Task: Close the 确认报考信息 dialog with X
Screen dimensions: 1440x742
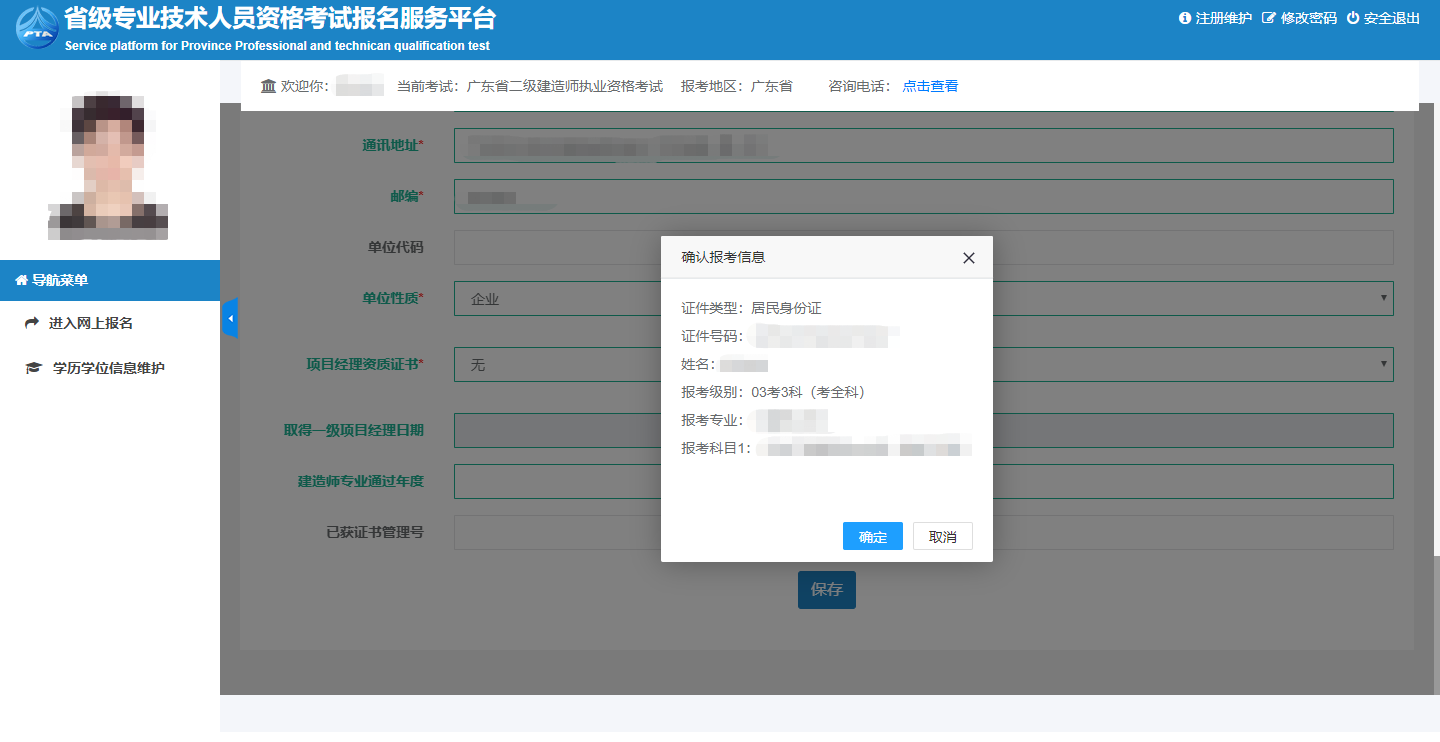Action: (x=968, y=258)
